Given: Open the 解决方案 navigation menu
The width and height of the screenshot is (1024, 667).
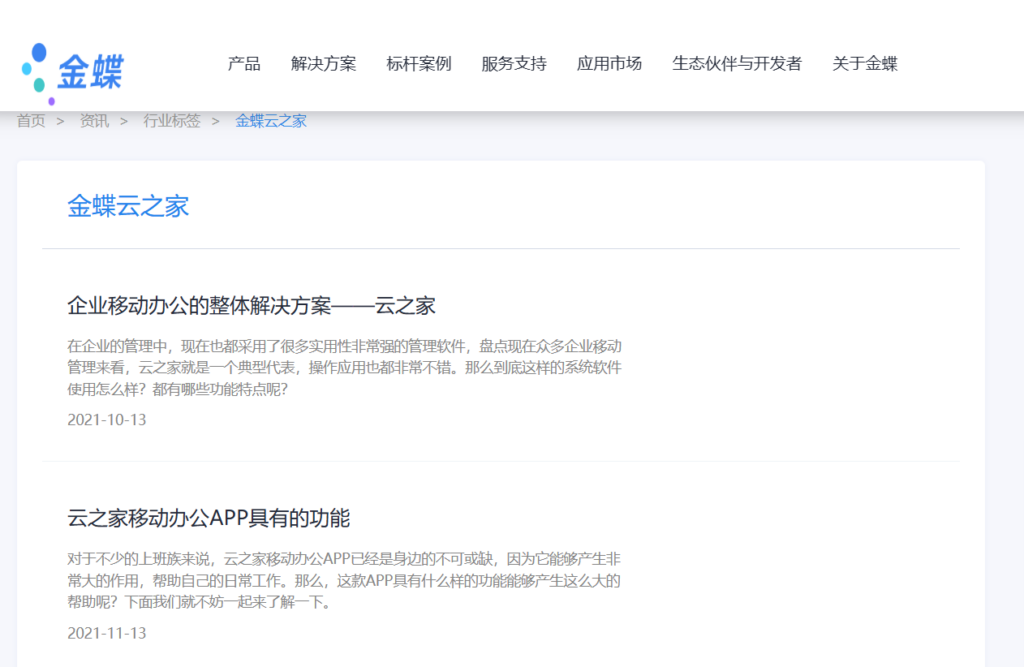Looking at the screenshot, I should (322, 63).
